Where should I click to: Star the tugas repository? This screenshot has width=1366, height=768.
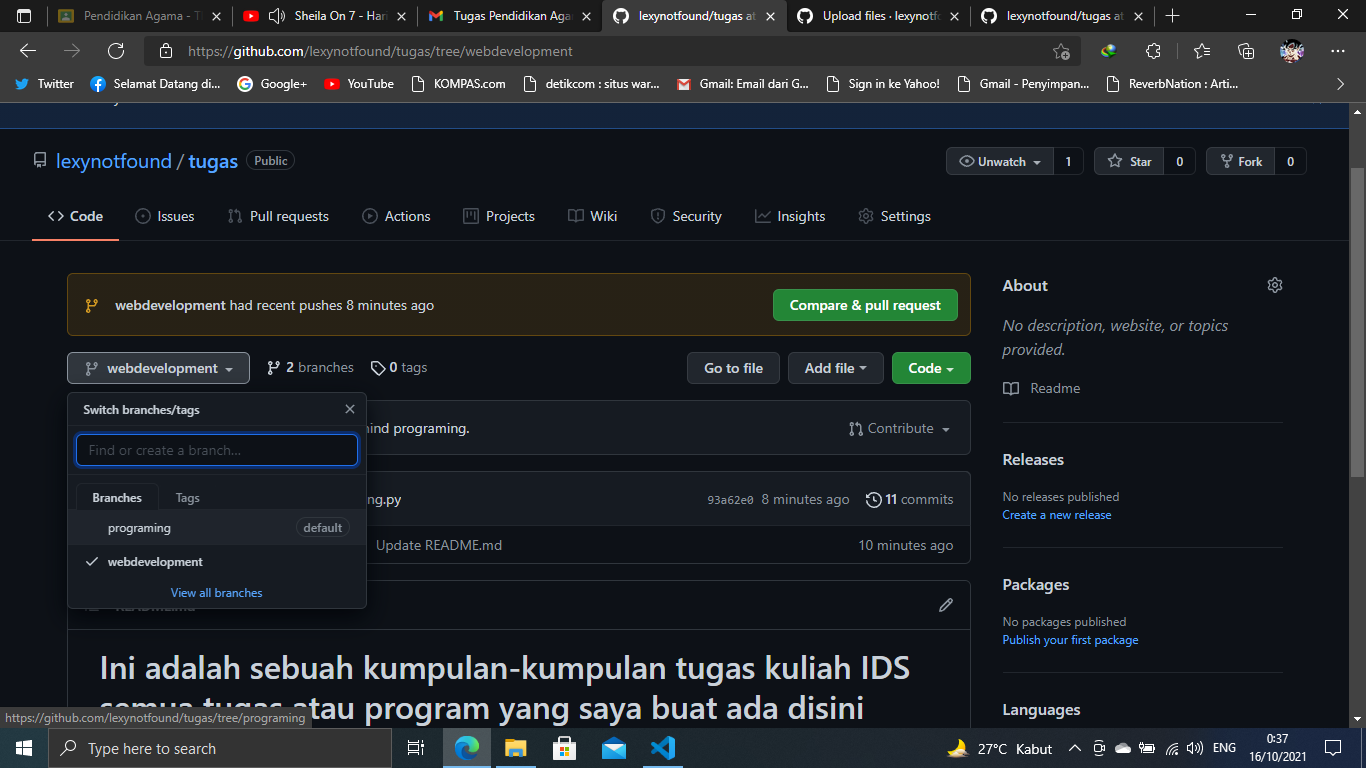(x=1130, y=161)
